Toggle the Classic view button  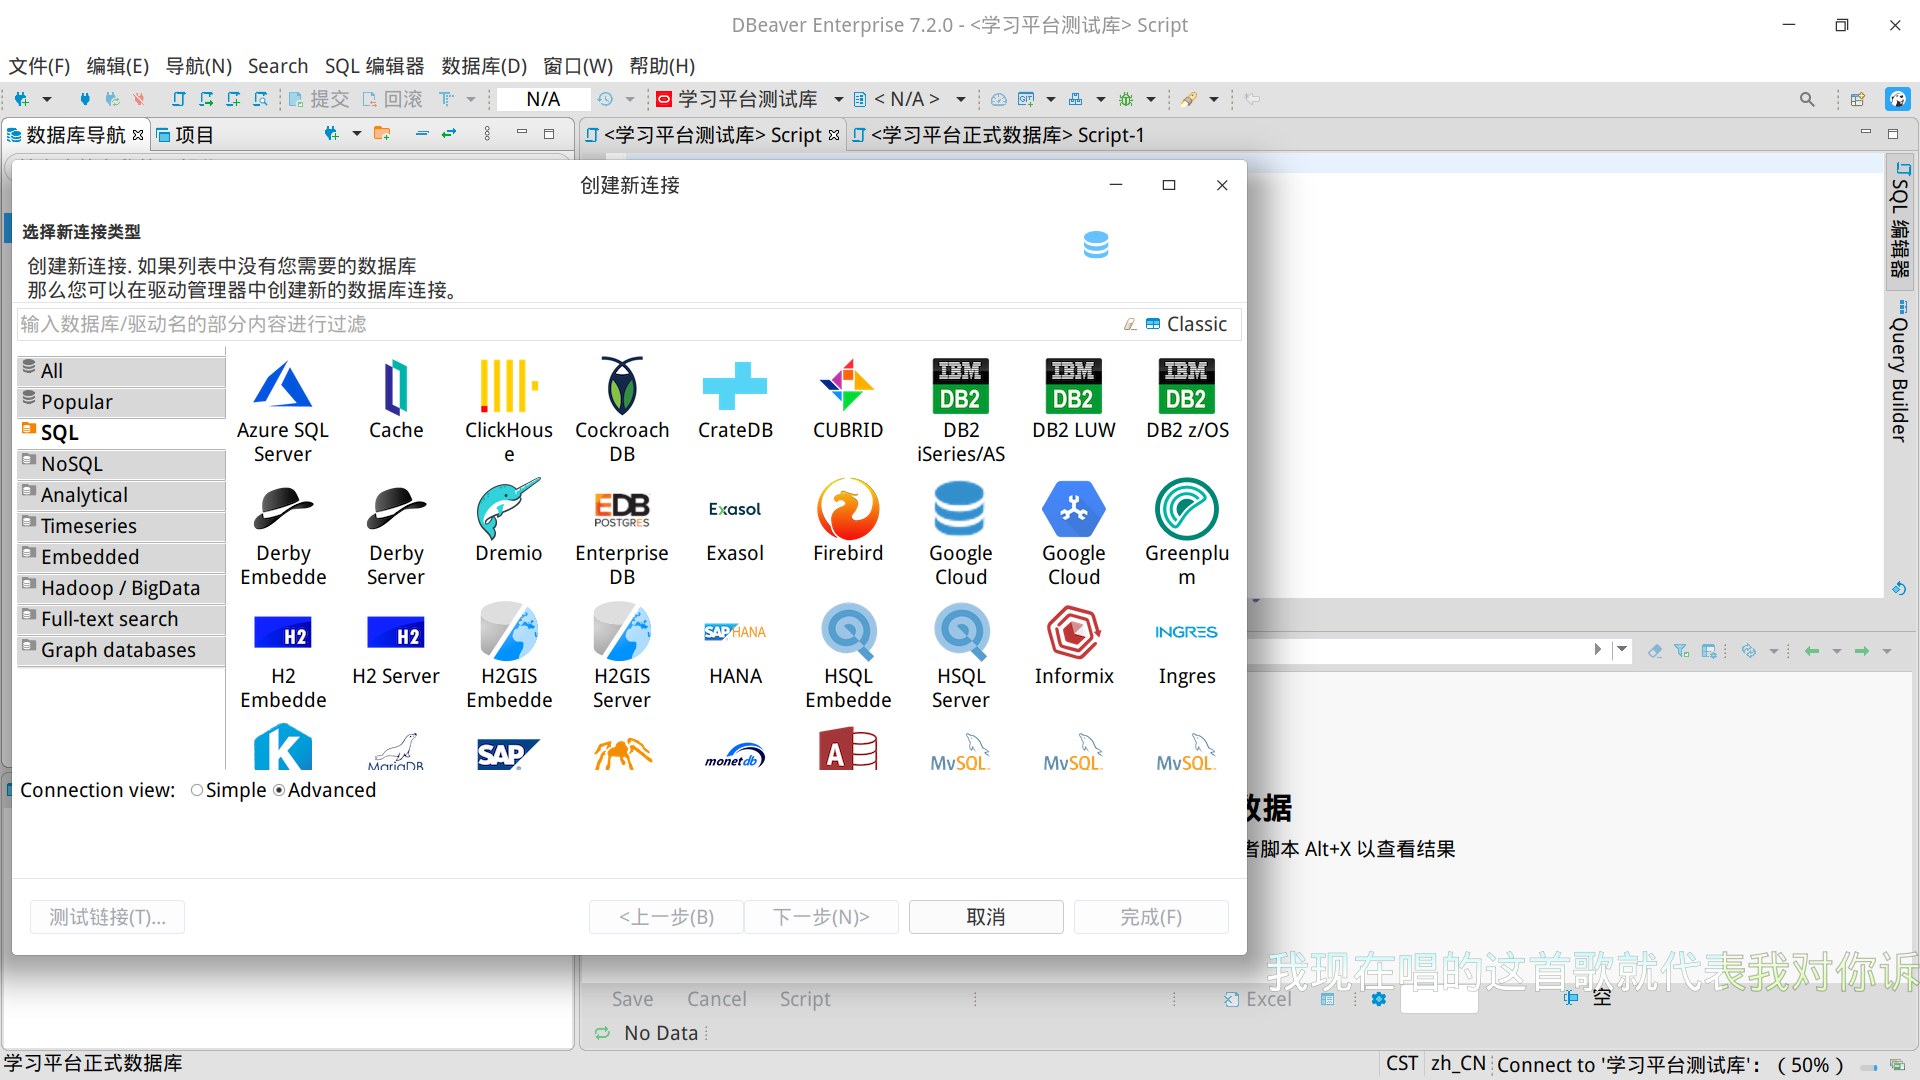(x=1185, y=323)
